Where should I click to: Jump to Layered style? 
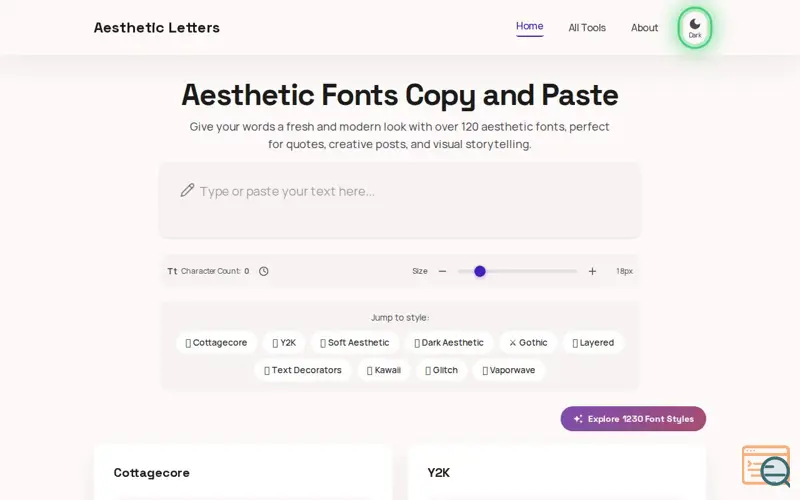[x=593, y=342]
